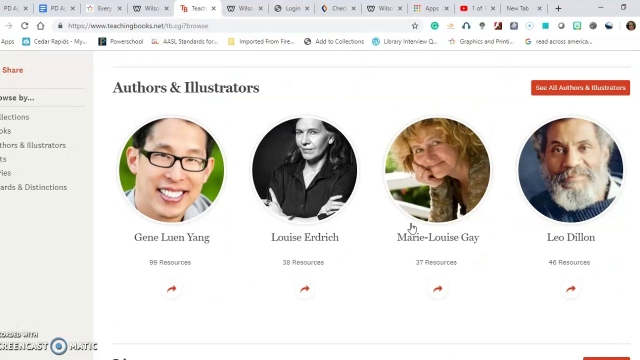Screen dimensions: 640x360
Task: Open the Add to Collections bookmark
Action: 334,42
